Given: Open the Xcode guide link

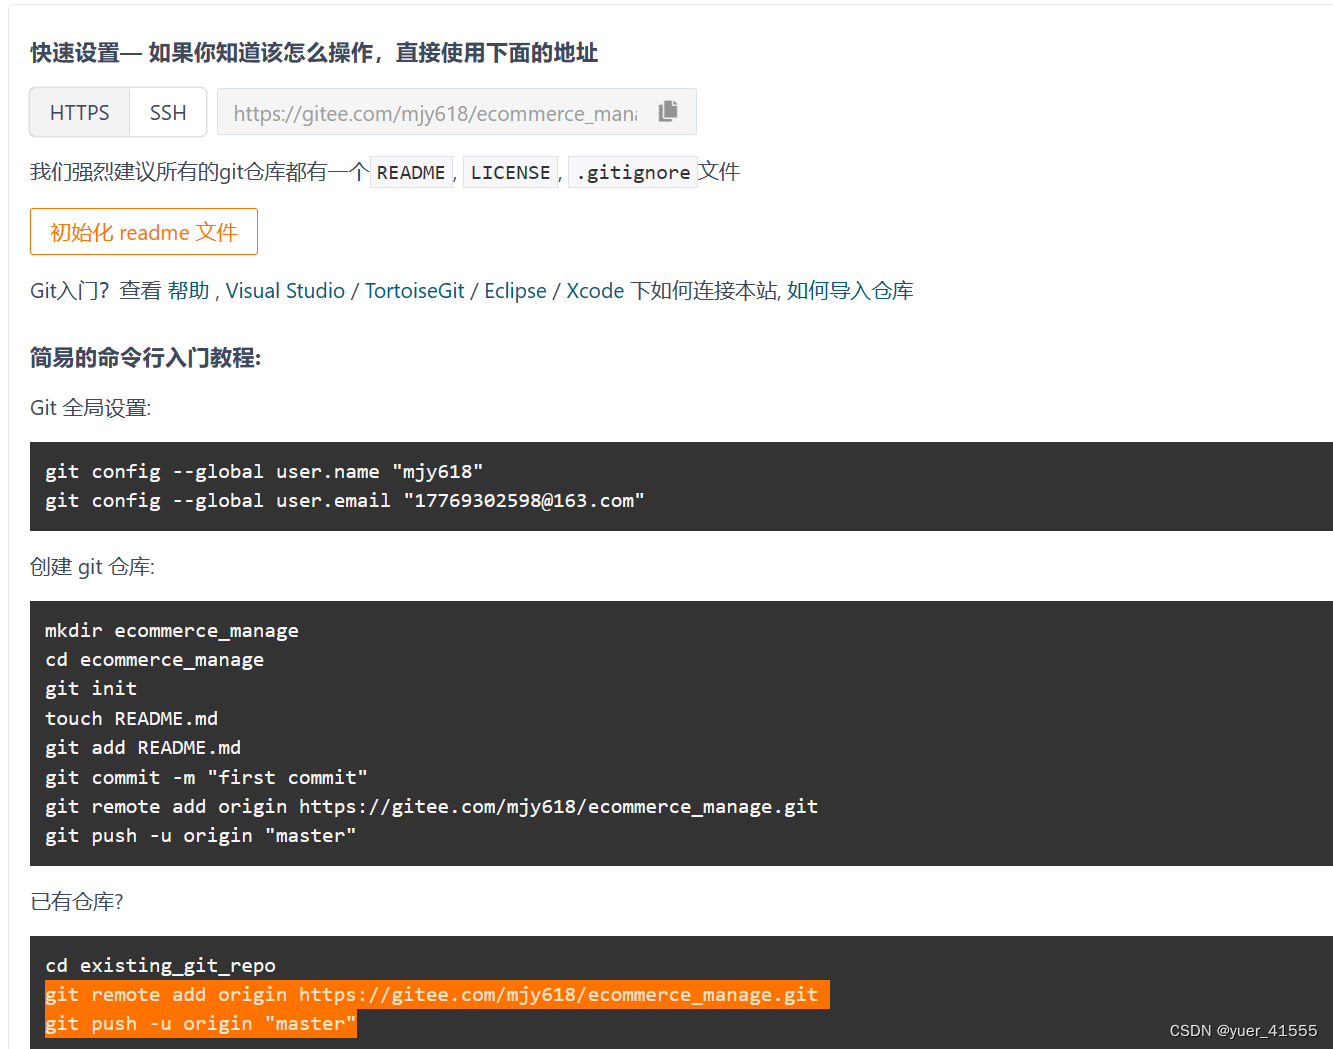Looking at the screenshot, I should coord(595,291).
